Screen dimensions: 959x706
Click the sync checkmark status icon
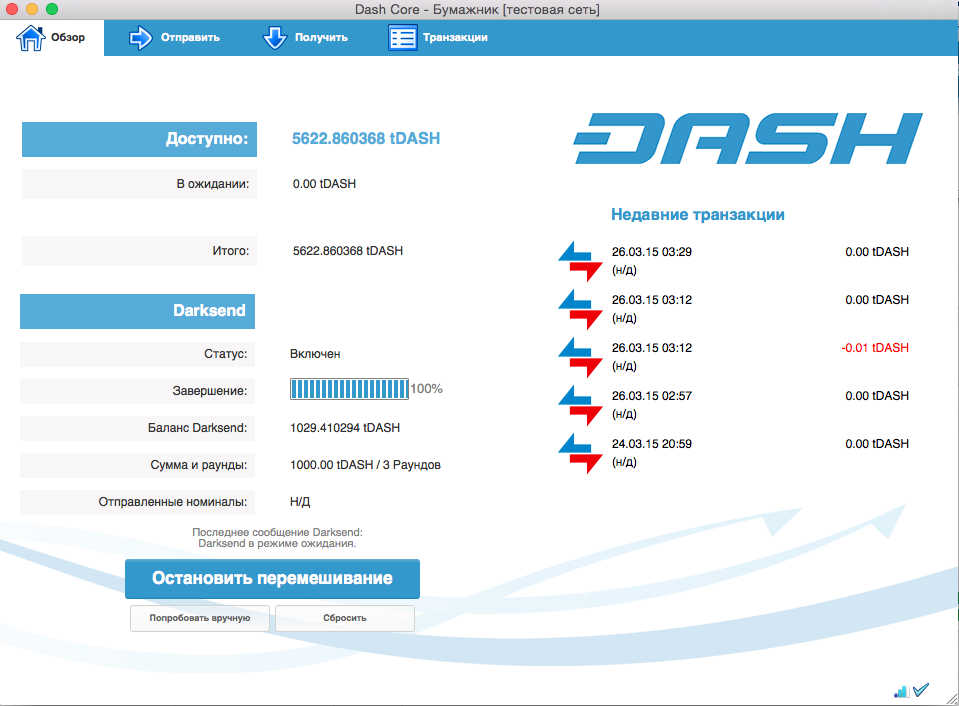(920, 690)
